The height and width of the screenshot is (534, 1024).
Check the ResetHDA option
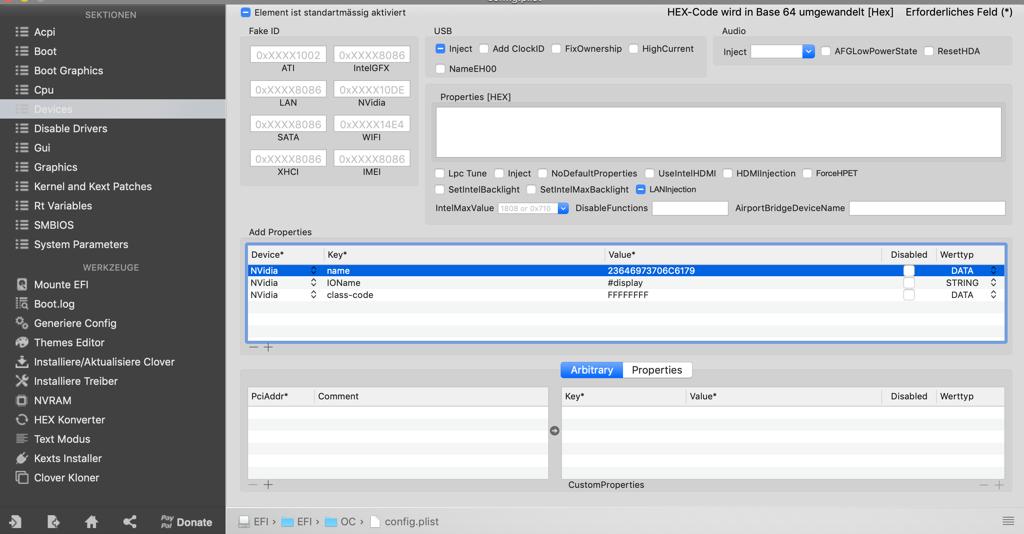[929, 52]
